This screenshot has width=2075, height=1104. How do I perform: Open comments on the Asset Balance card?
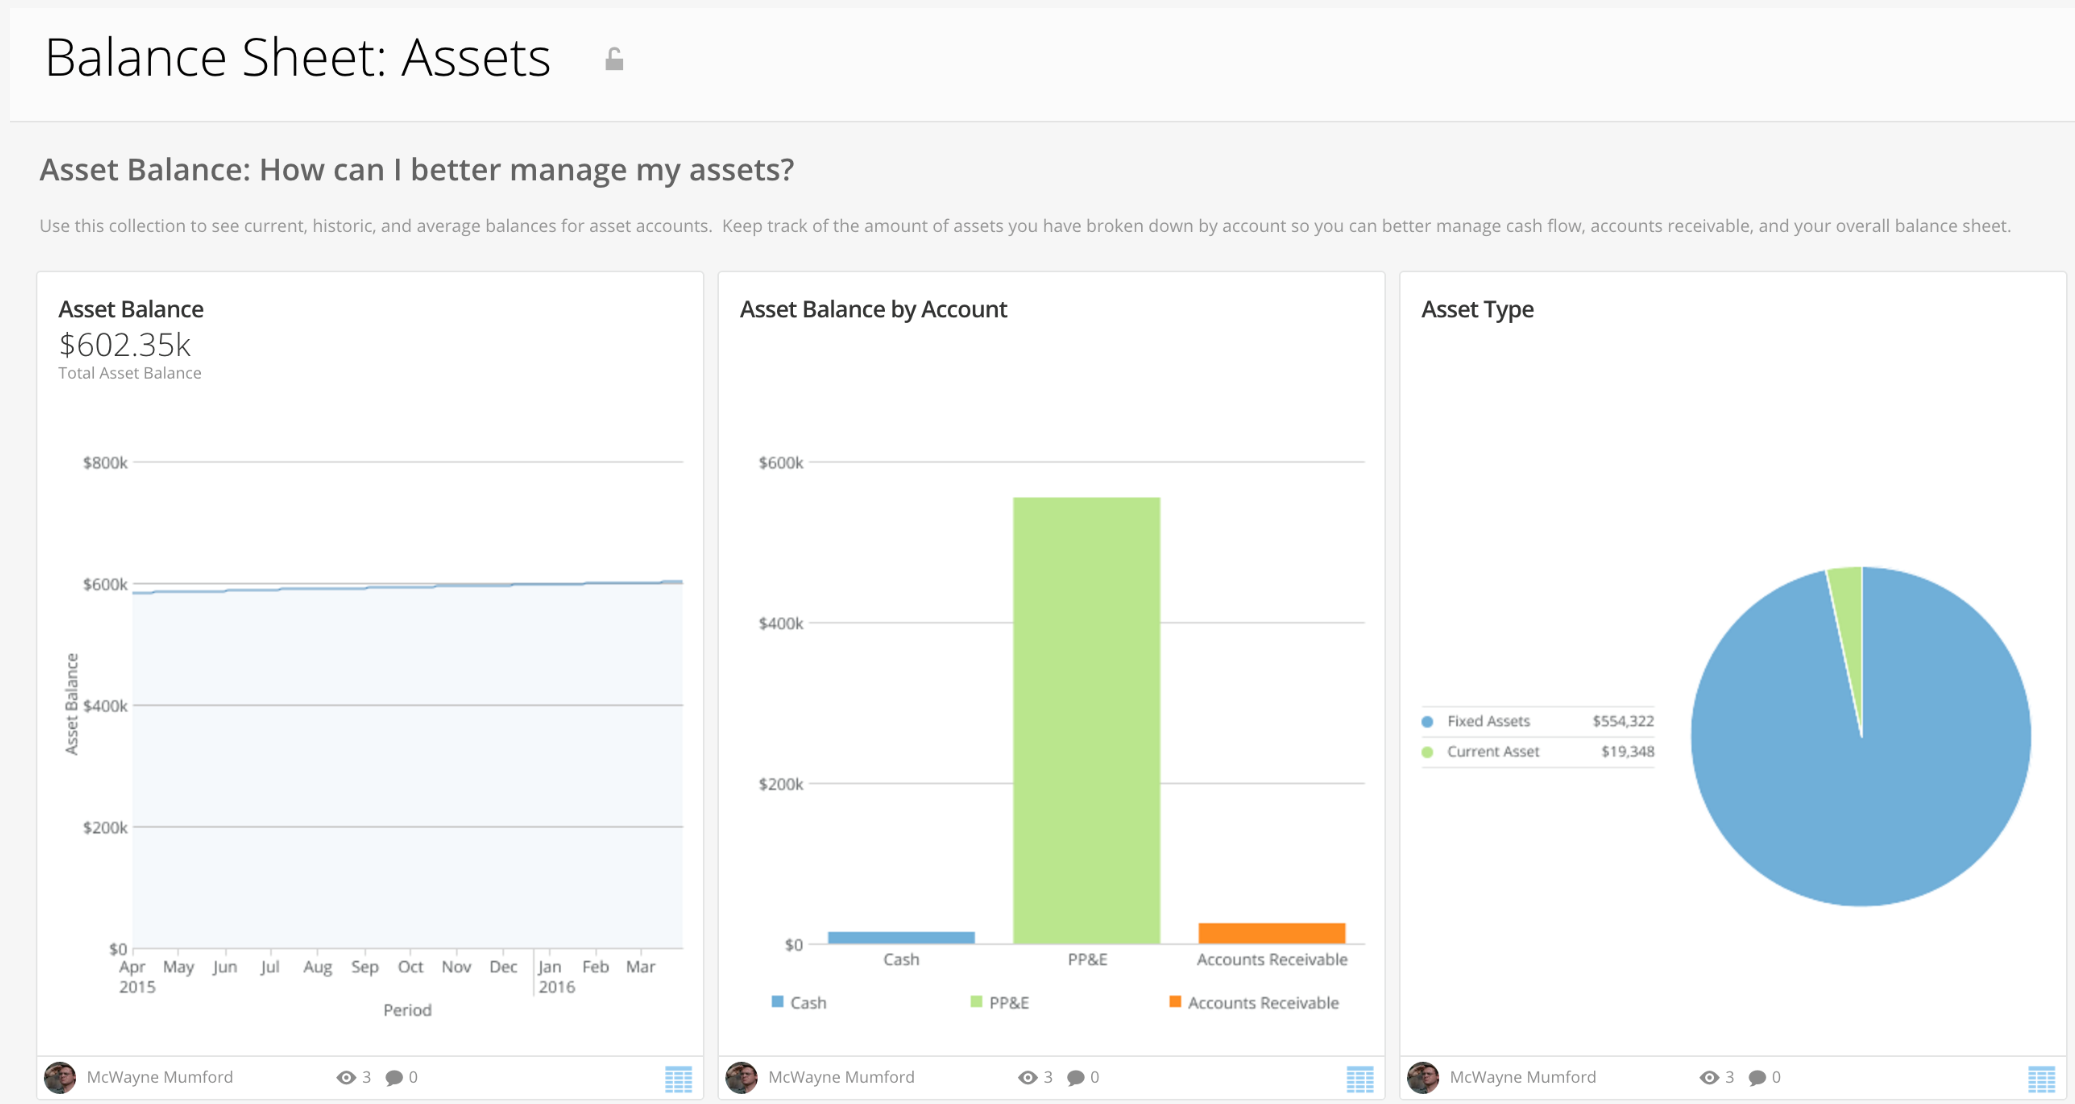pos(396,1077)
